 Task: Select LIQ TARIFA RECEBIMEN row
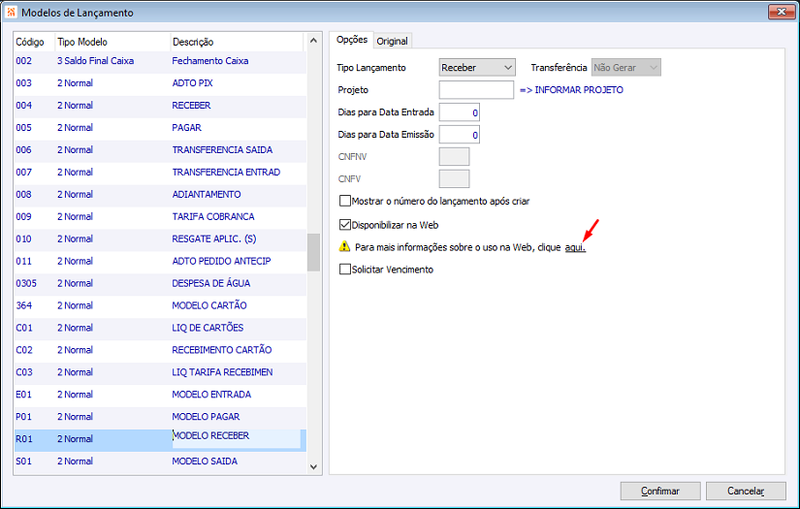tap(161, 372)
